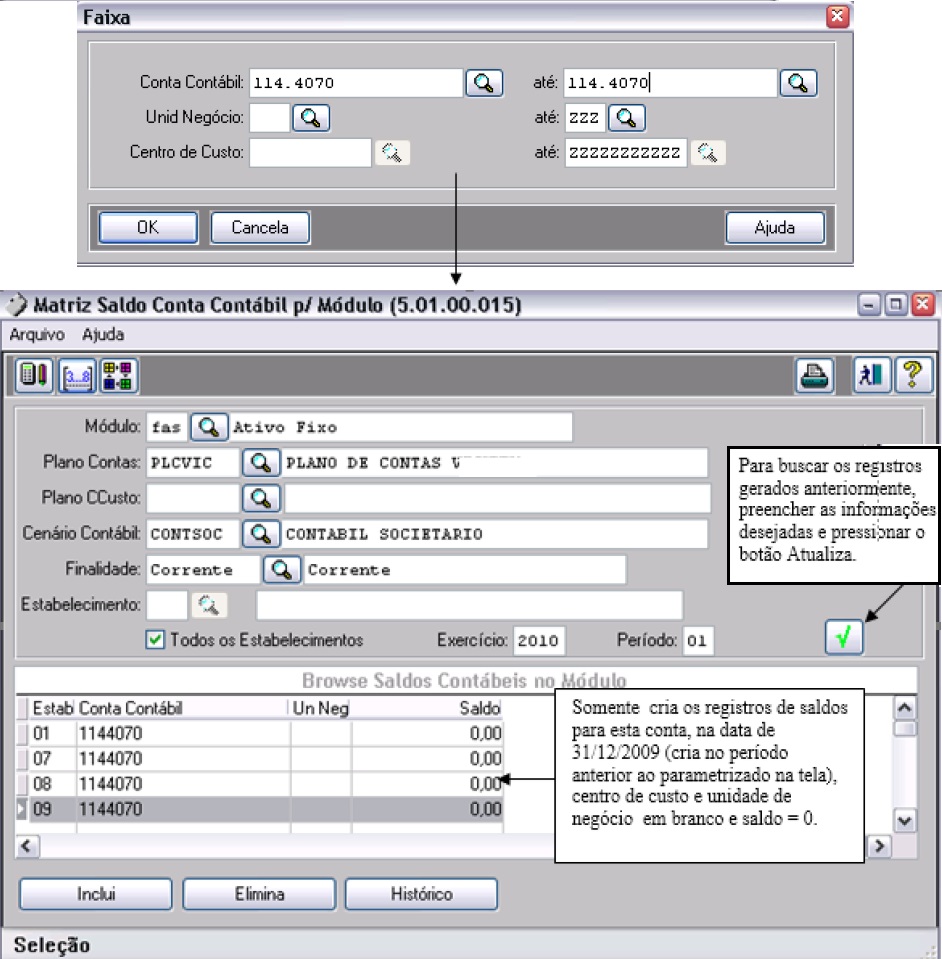942x959 pixels.
Task: Open help question mark icon
Action: 913,375
